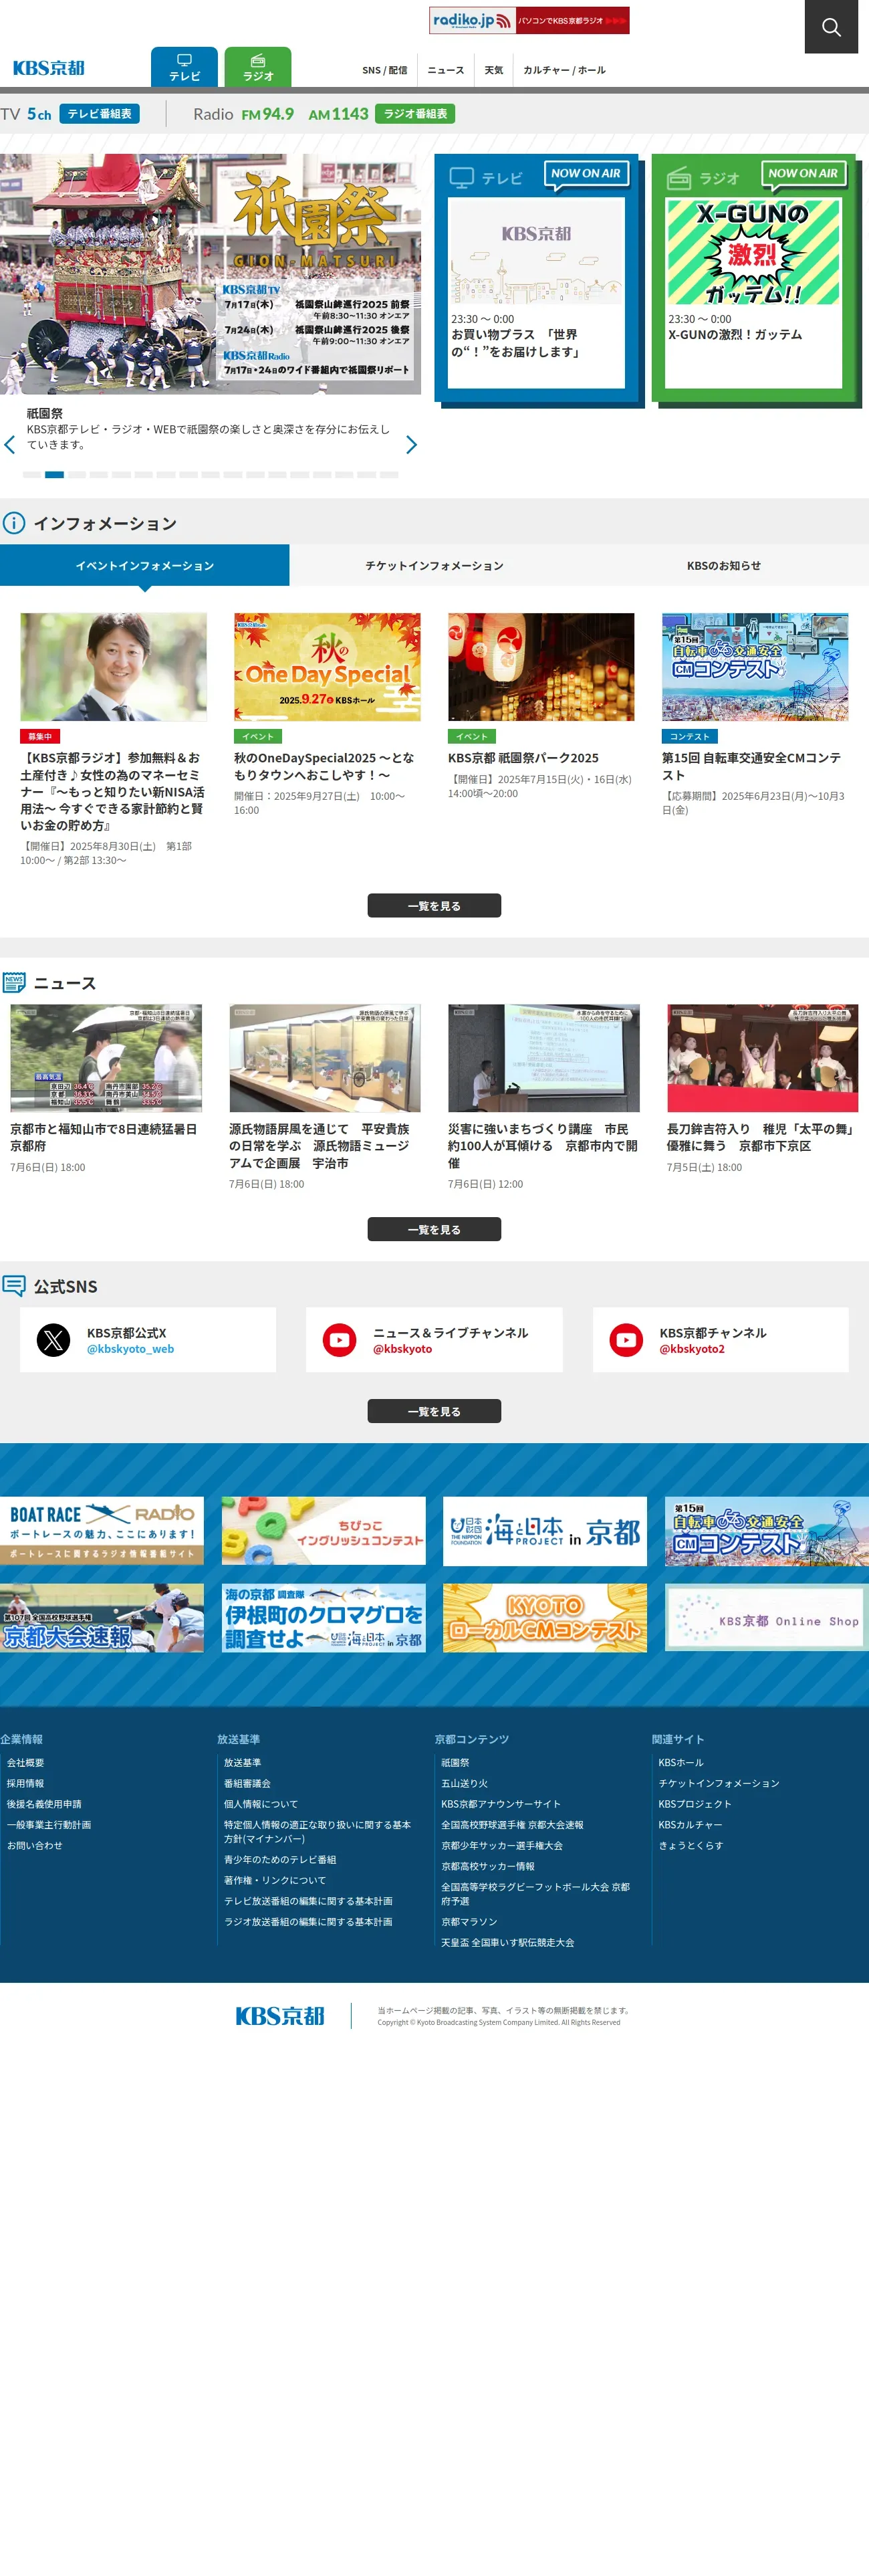This screenshot has height=2576, width=869.
Task: Open the ニュース menu item
Action: coord(446,70)
